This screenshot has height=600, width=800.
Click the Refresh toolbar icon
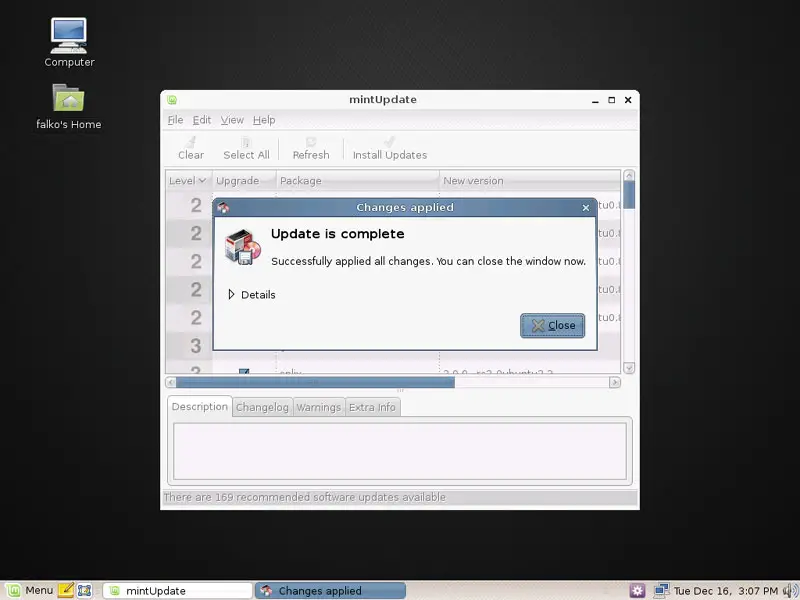tap(311, 148)
